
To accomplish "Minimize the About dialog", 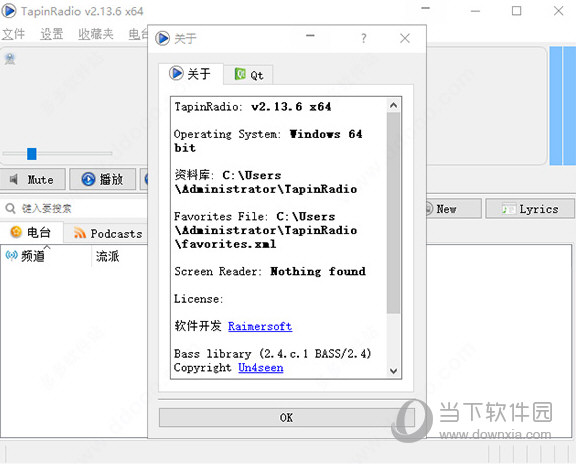I will [x=310, y=36].
